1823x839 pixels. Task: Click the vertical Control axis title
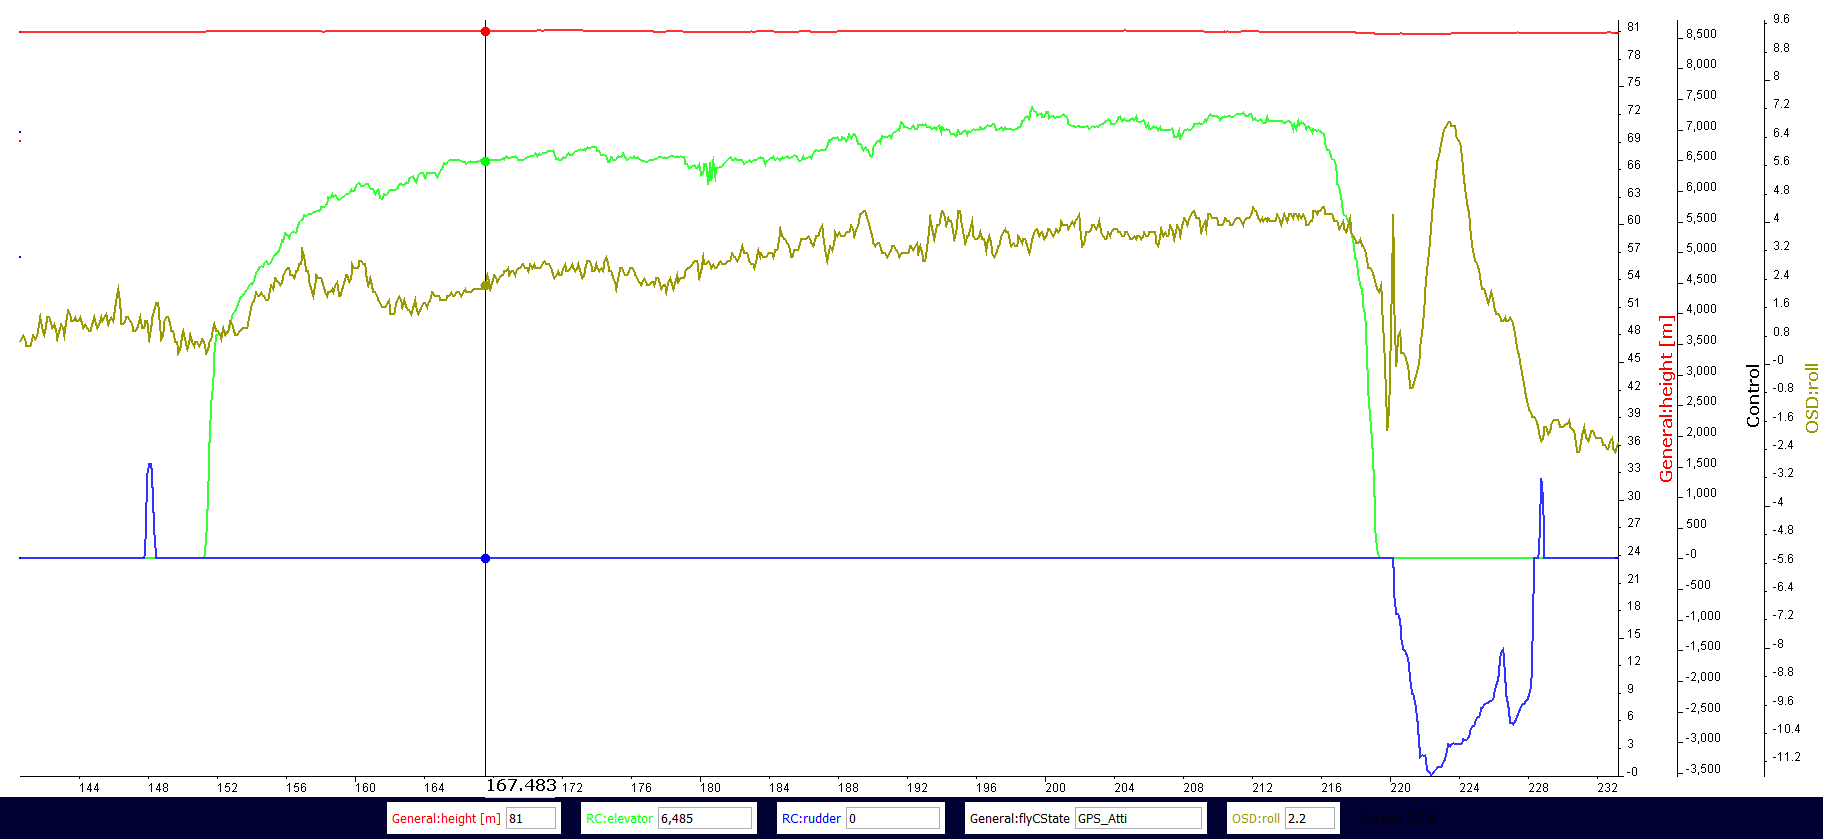1753,396
